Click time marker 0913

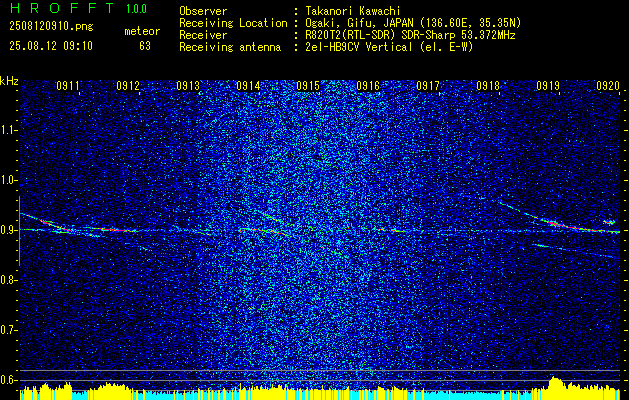click(188, 85)
